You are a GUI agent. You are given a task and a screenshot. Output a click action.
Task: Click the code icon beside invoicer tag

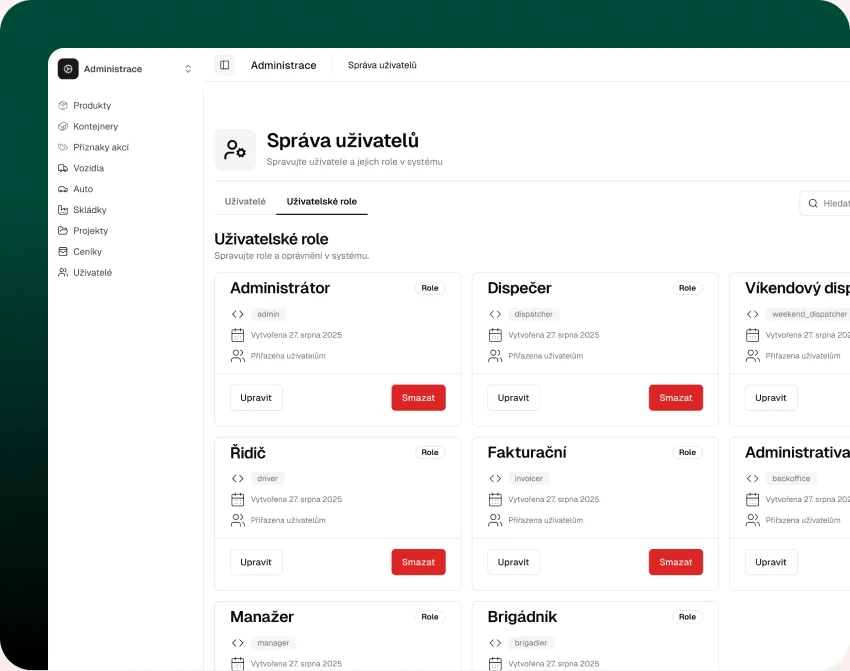point(495,478)
